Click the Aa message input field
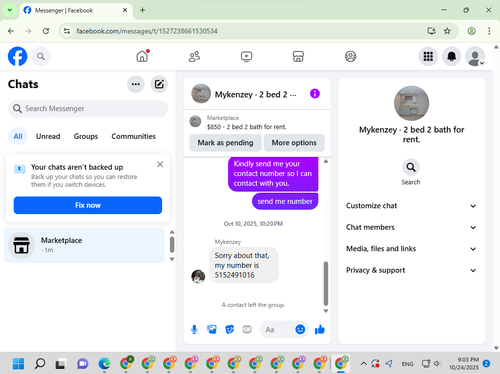This screenshot has width=500, height=374. coord(277,330)
